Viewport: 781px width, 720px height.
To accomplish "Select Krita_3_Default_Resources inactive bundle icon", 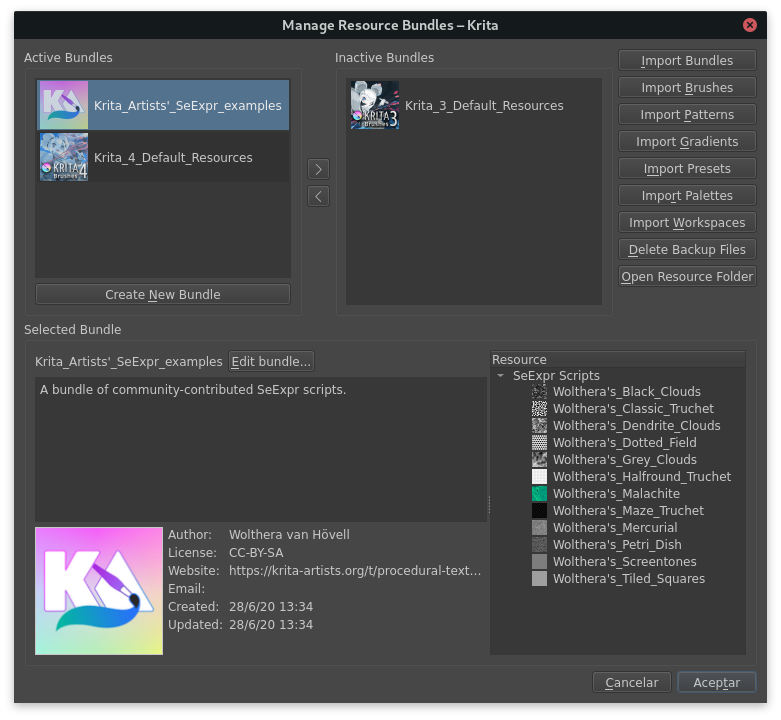I will pyautogui.click(x=375, y=106).
